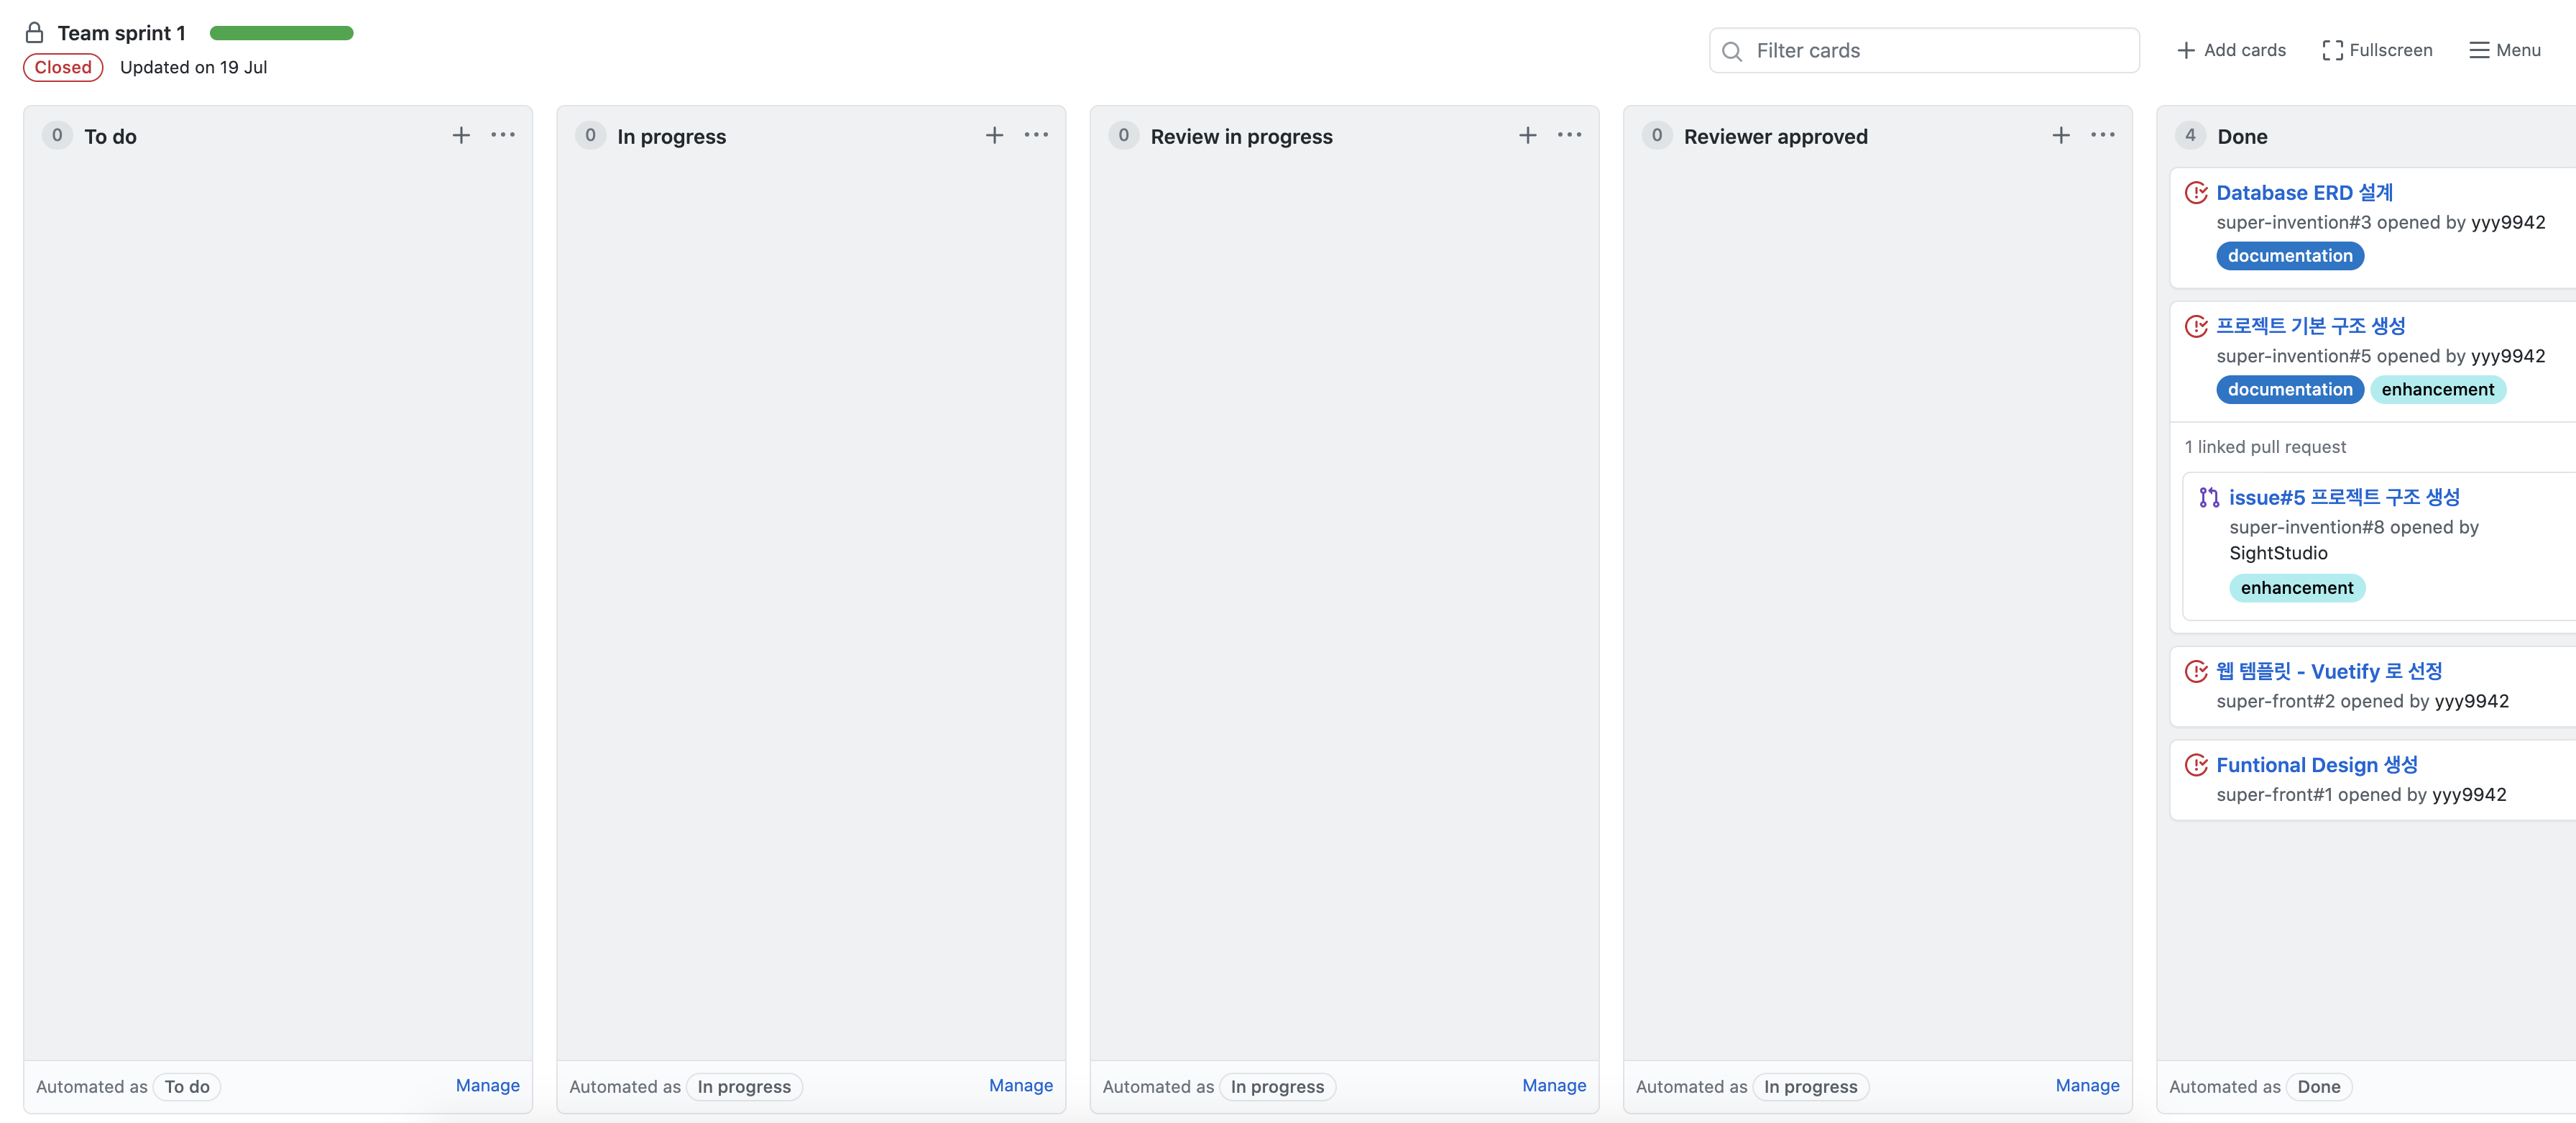Screen dimensions: 2576x1123
Task: Click closed issue icon on Funtional Design card
Action: point(2196,765)
